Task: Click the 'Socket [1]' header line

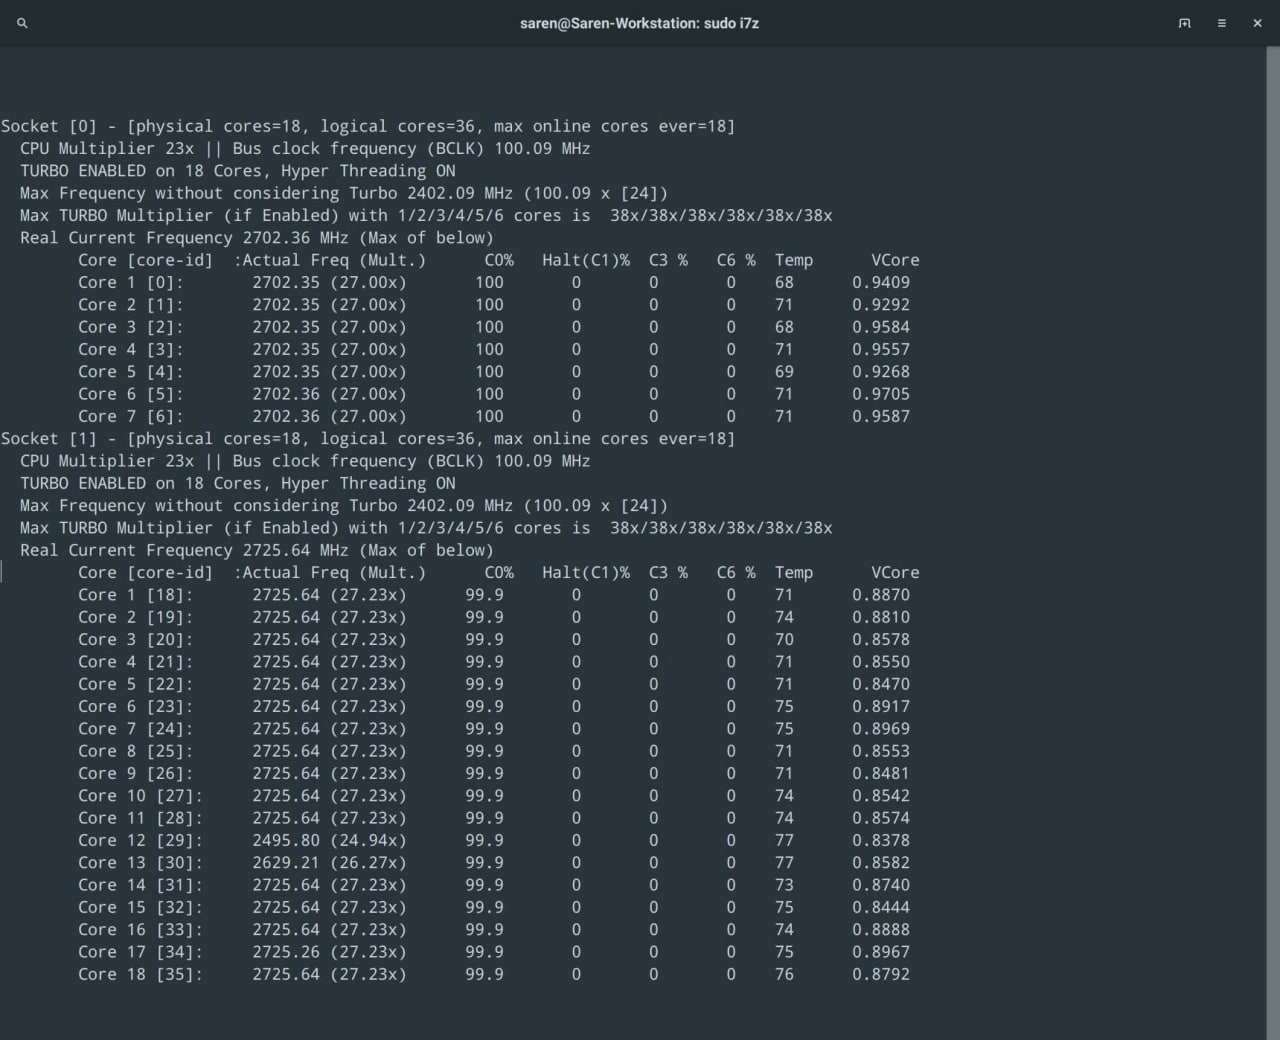Action: pos(368,438)
